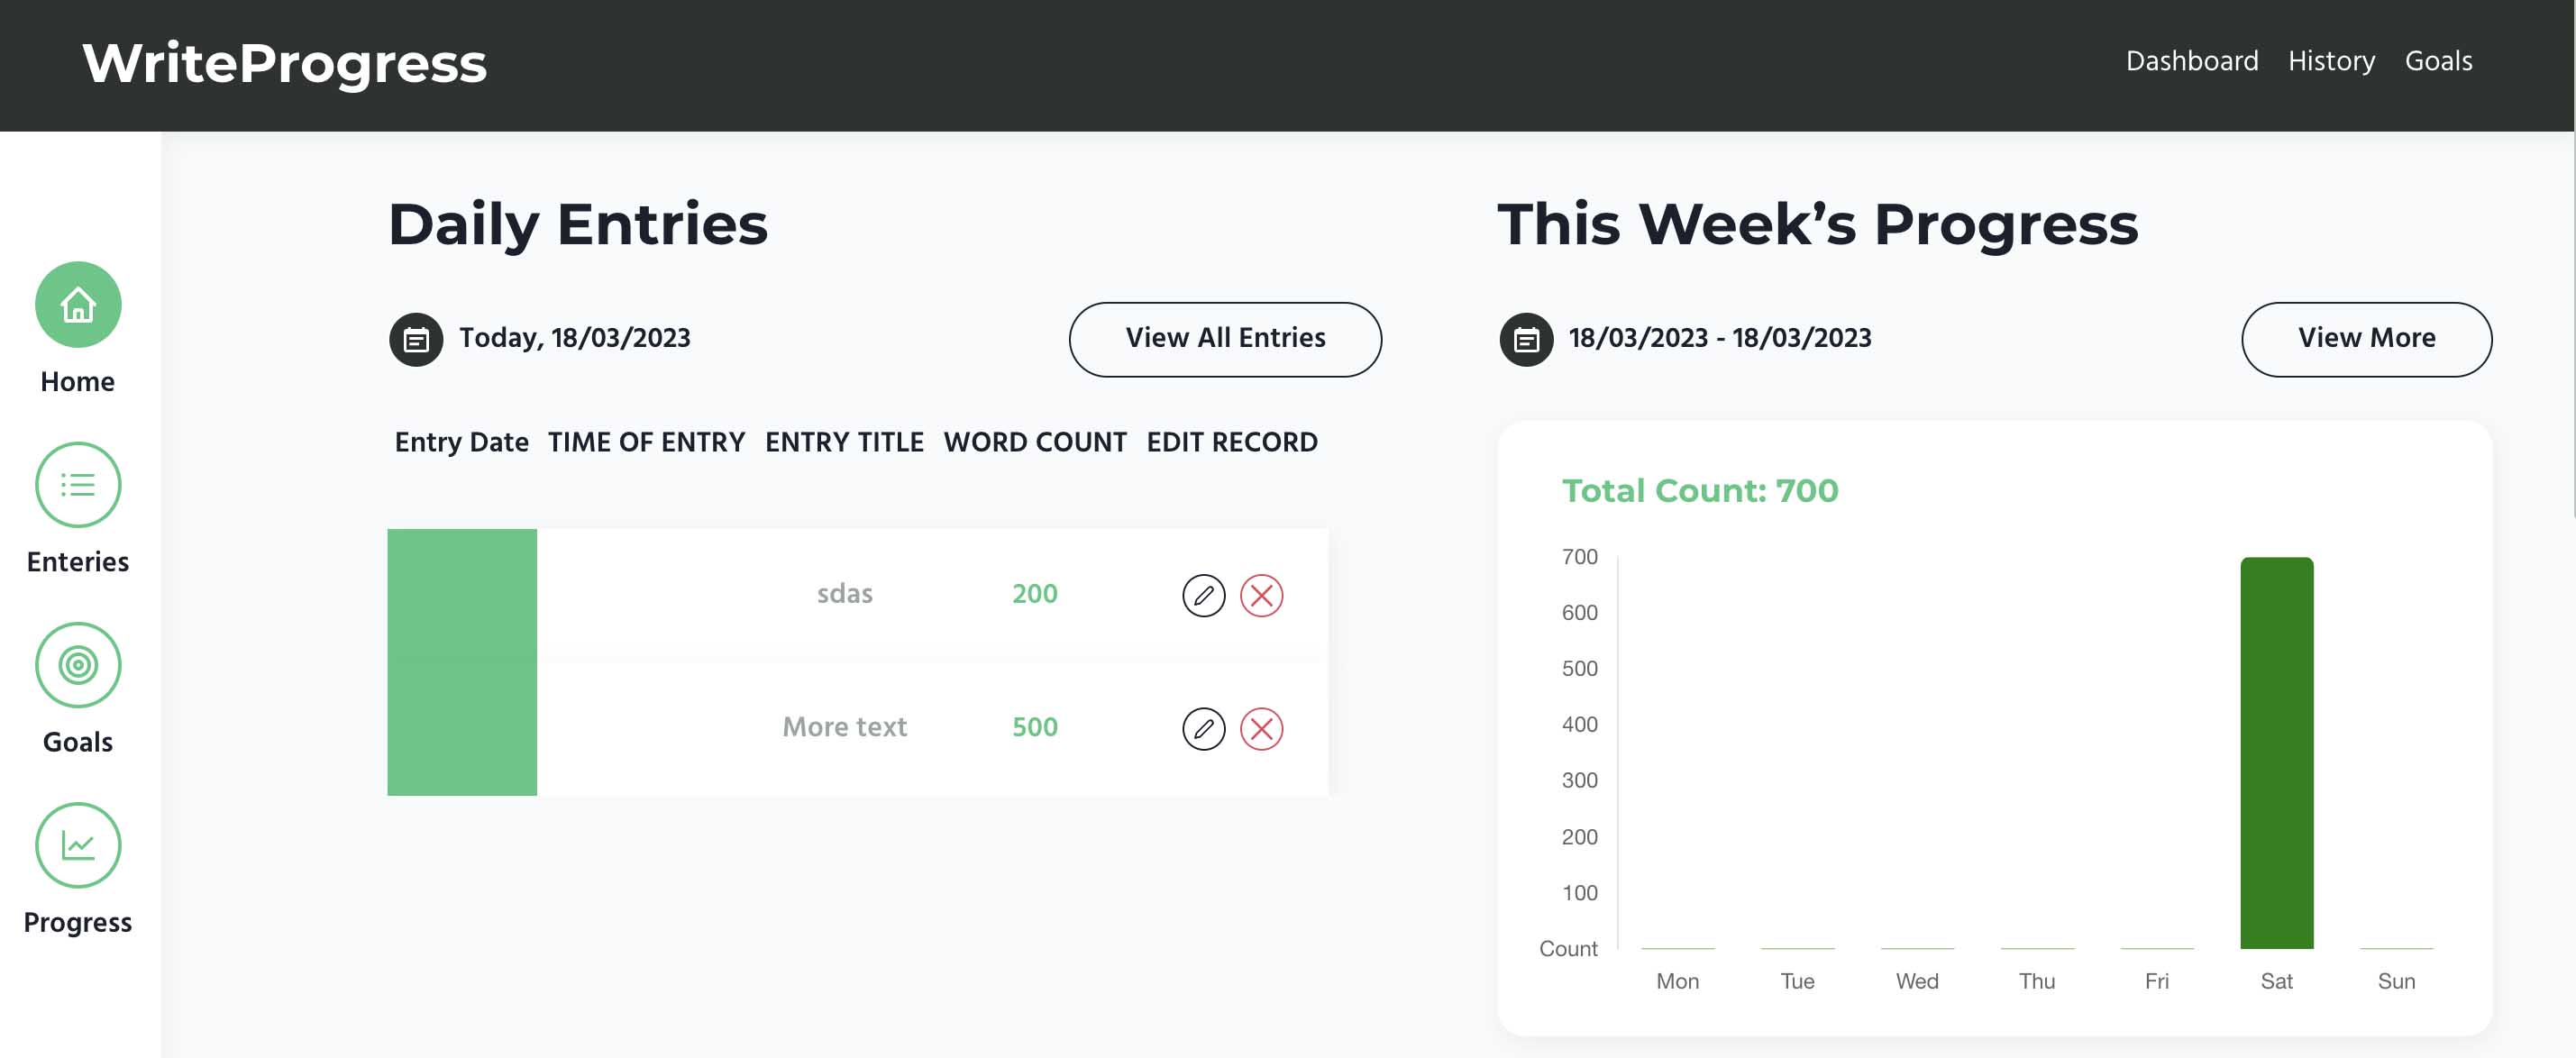Go to Dashboard in the top navigation
The image size is (2576, 1058).
[x=2192, y=62]
